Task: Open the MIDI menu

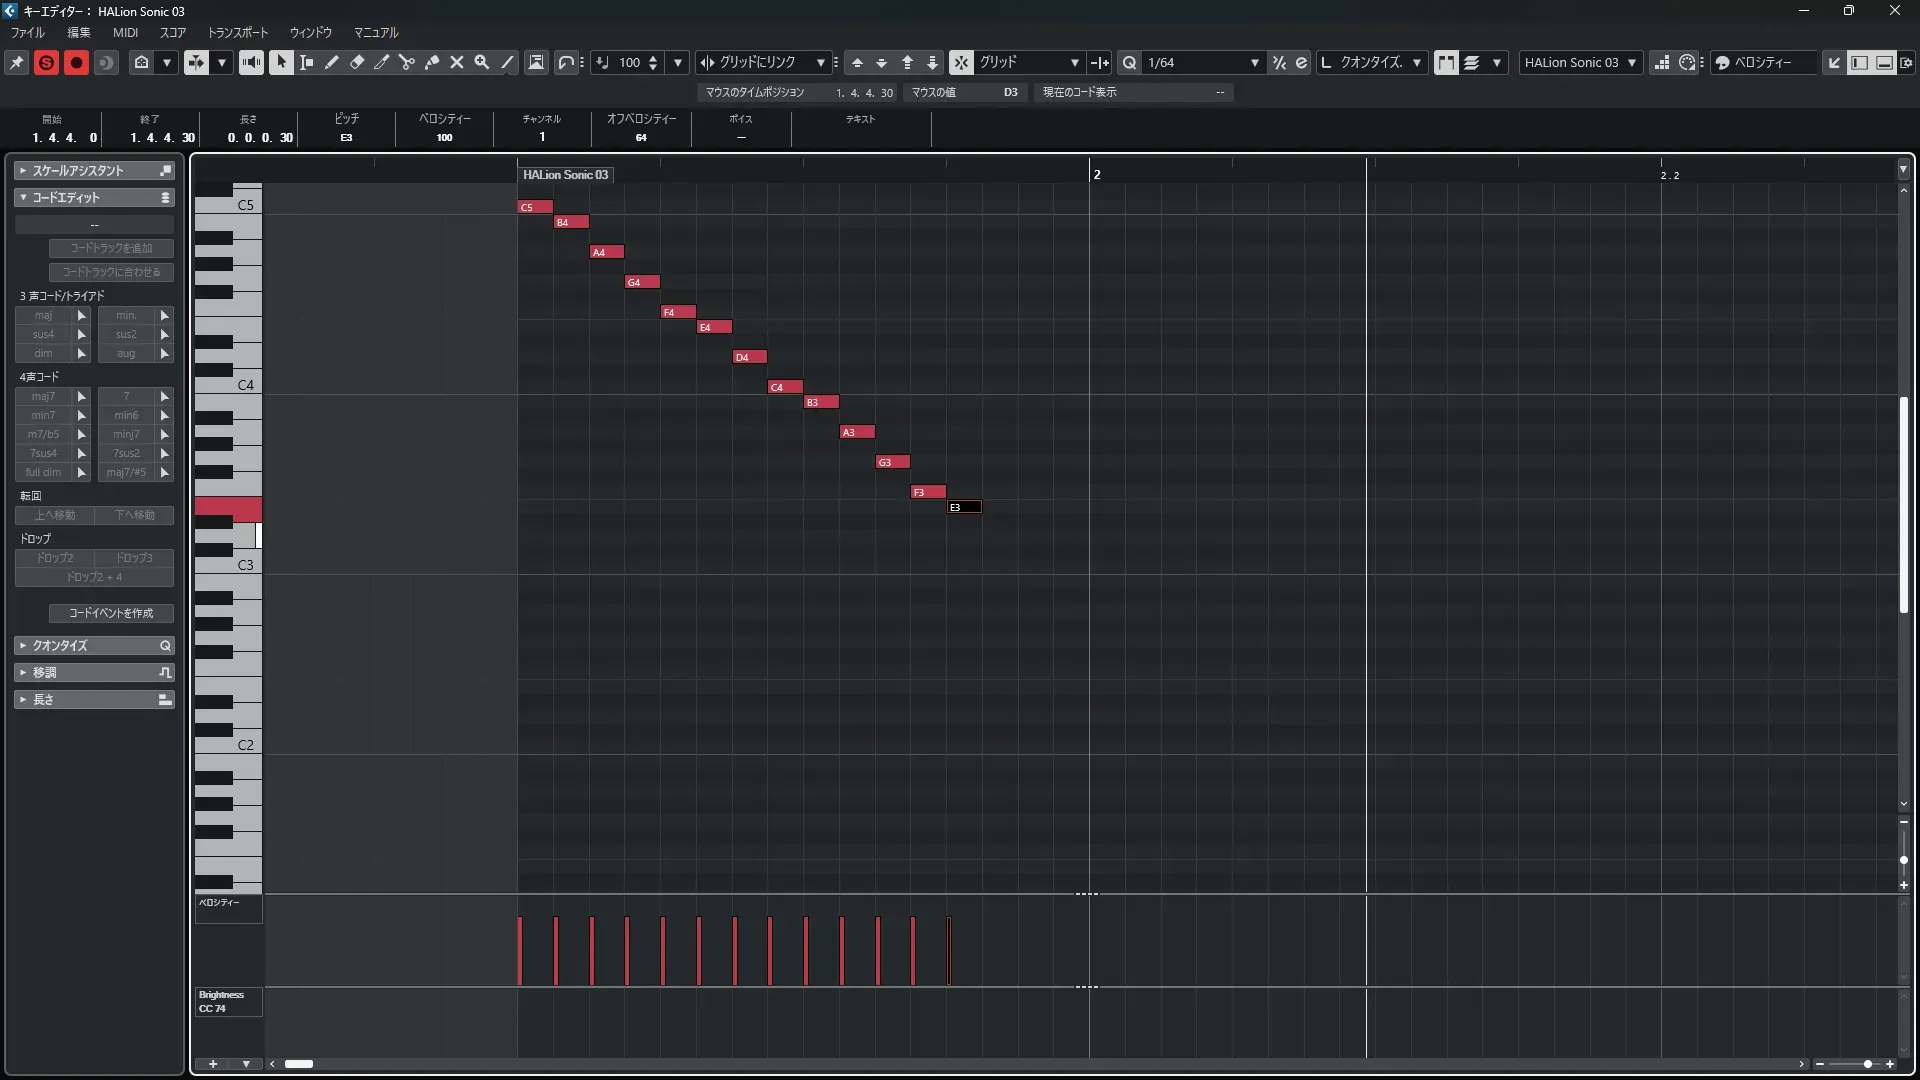Action: tap(125, 32)
